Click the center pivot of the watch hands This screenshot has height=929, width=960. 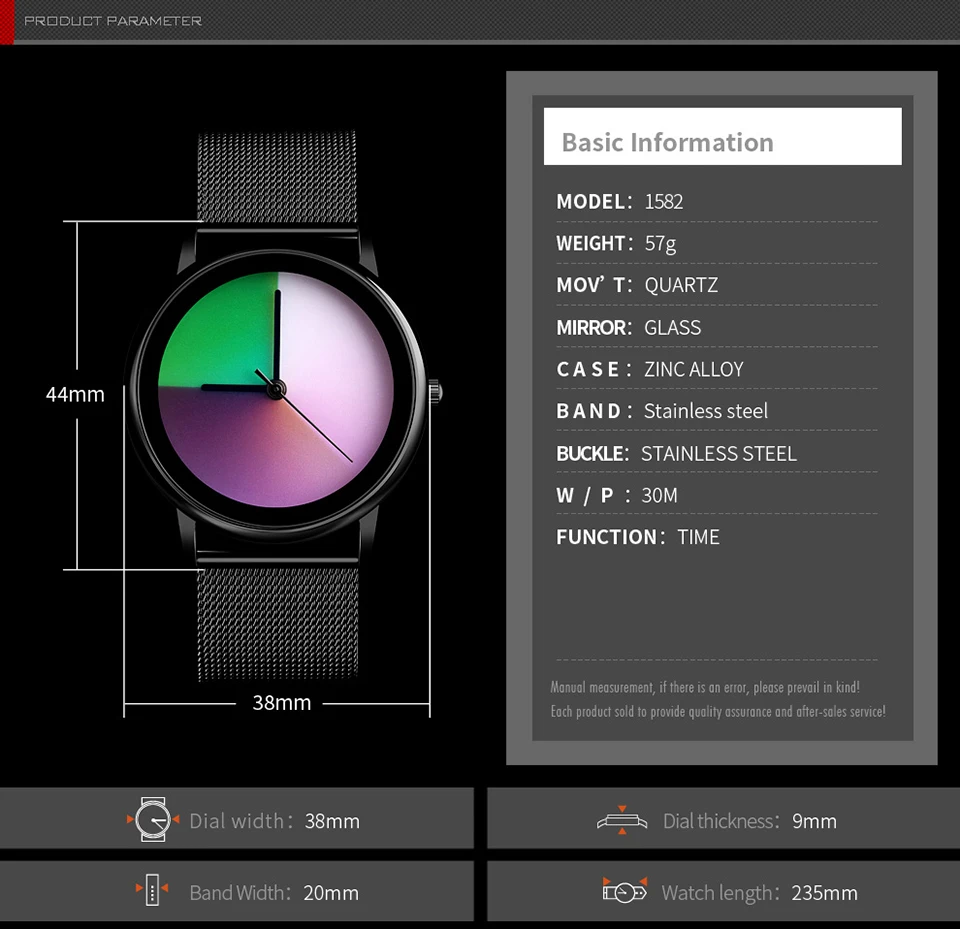point(276,388)
